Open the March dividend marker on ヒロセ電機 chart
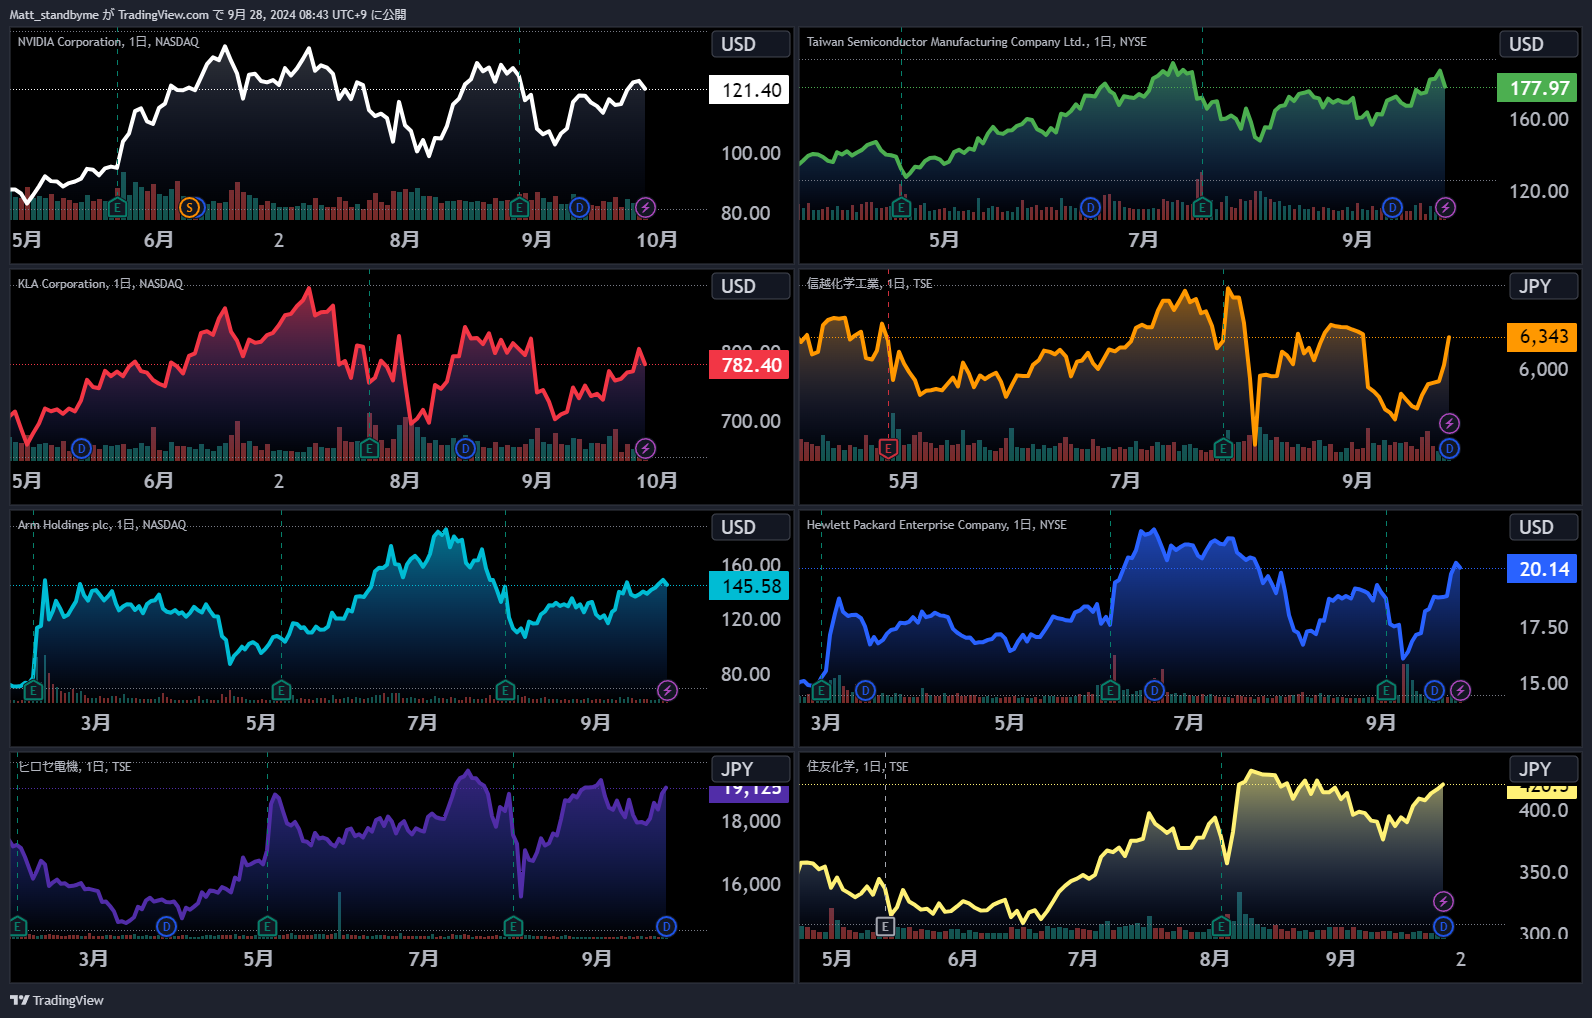 coord(166,927)
